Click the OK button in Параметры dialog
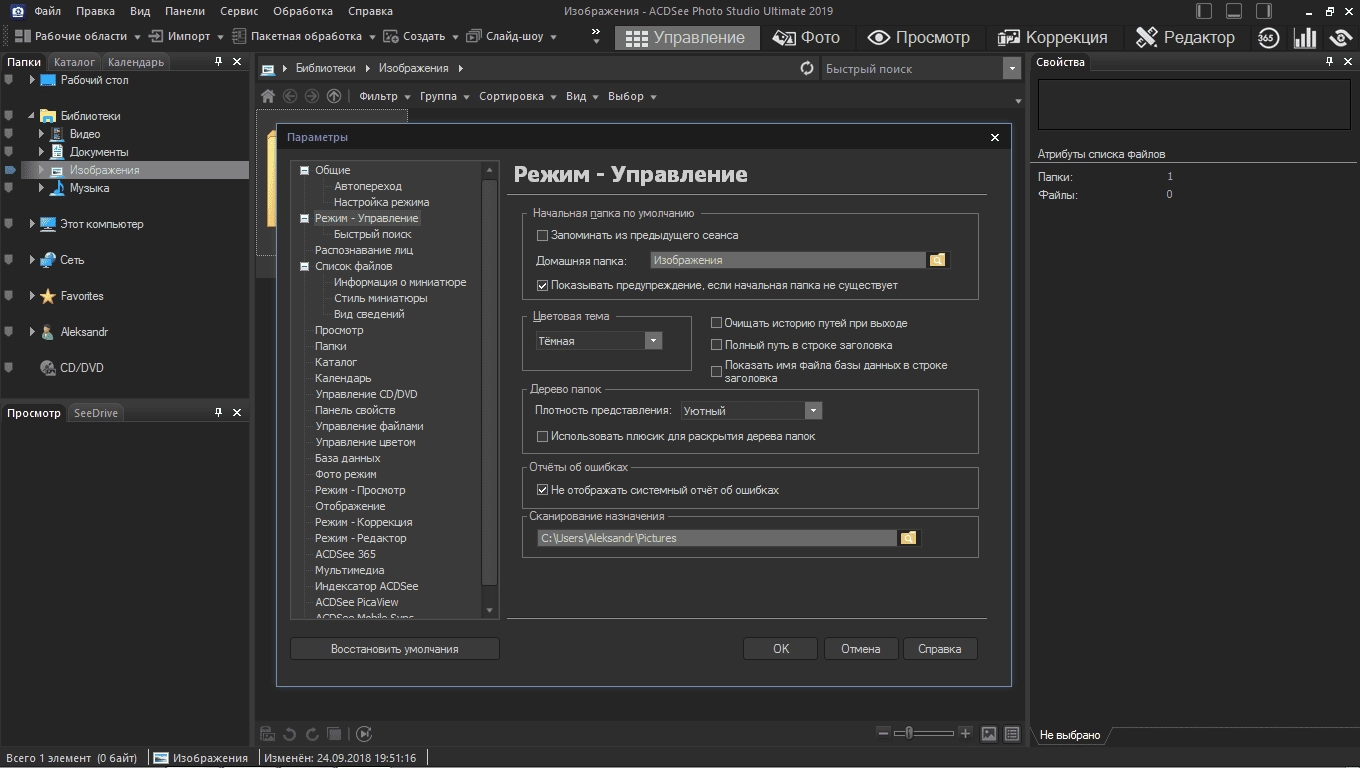1360x768 pixels. 781,649
